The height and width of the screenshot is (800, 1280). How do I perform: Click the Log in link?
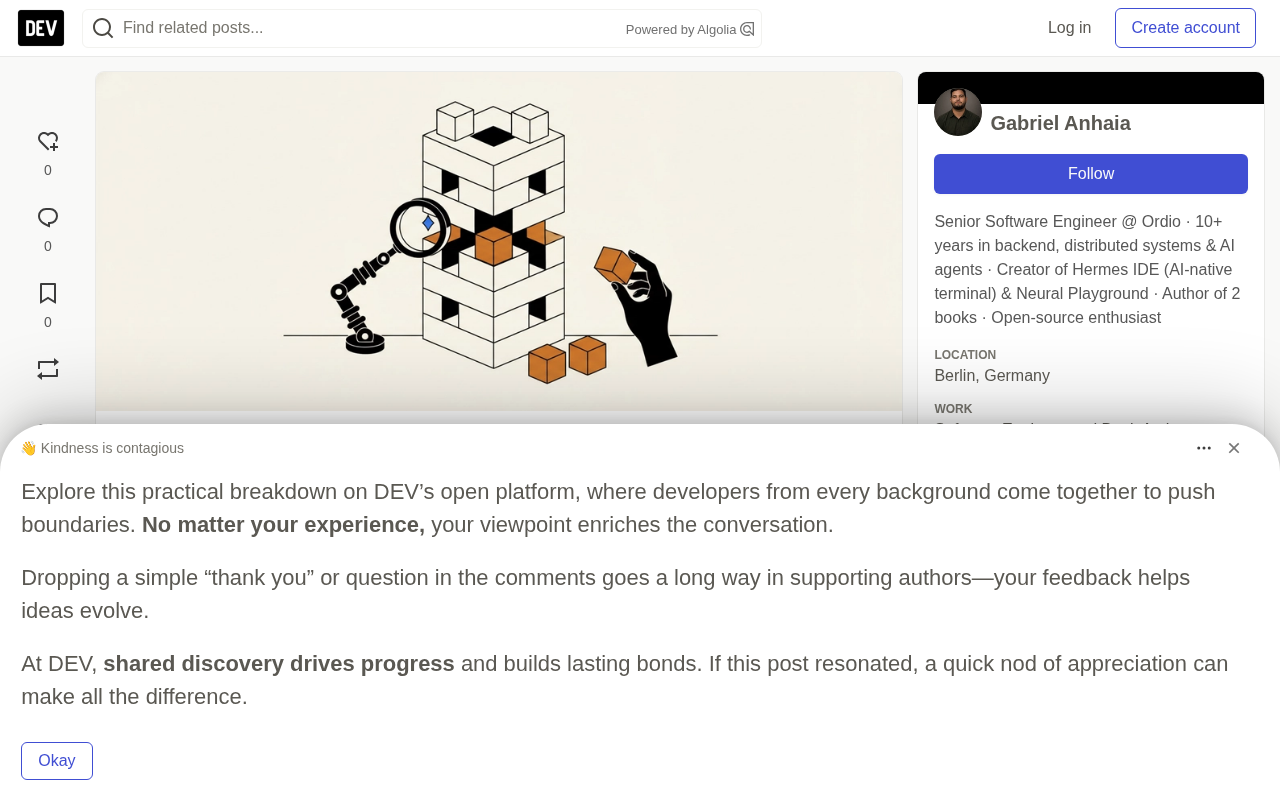(1069, 28)
